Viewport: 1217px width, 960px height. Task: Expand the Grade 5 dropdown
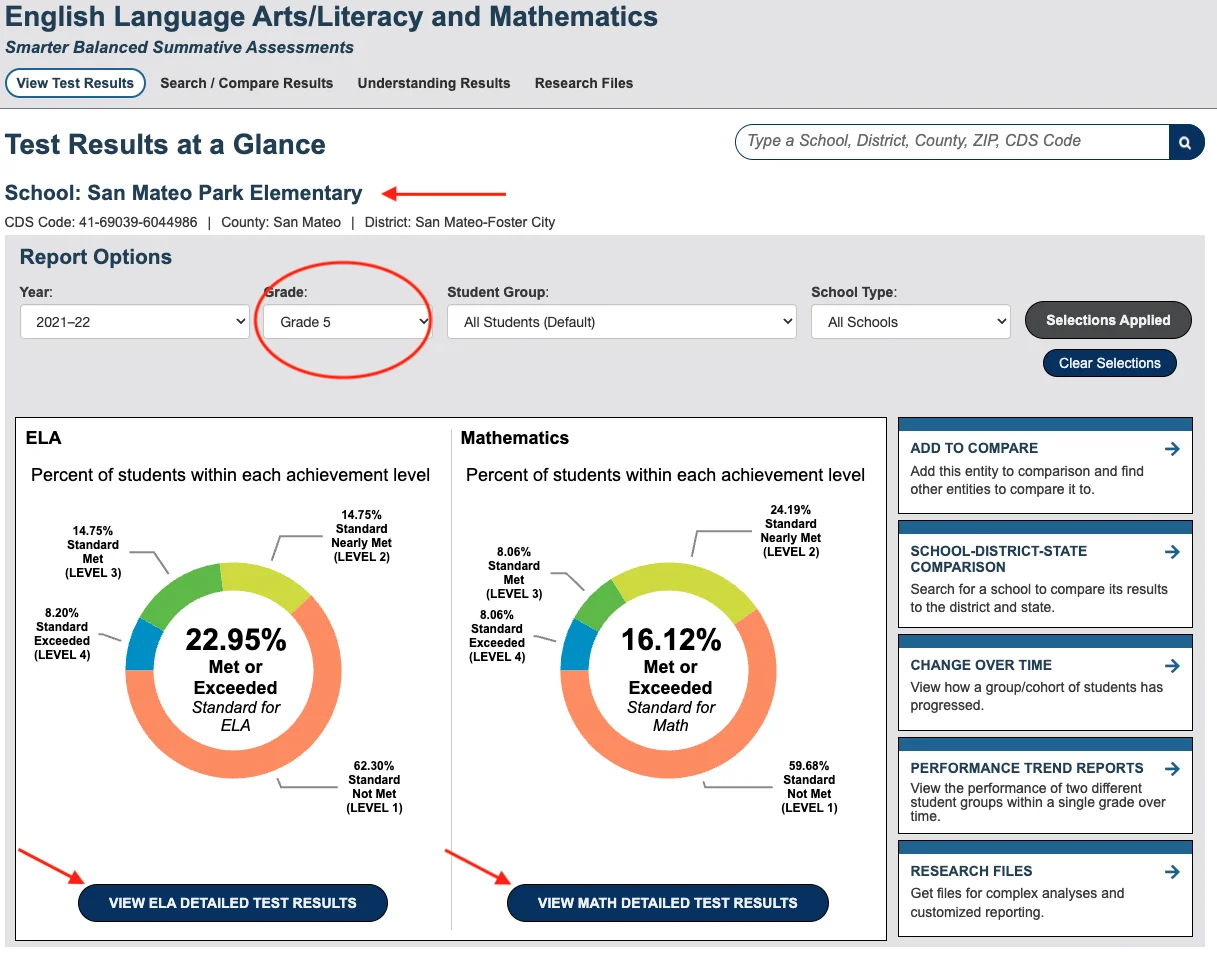[x=347, y=322]
